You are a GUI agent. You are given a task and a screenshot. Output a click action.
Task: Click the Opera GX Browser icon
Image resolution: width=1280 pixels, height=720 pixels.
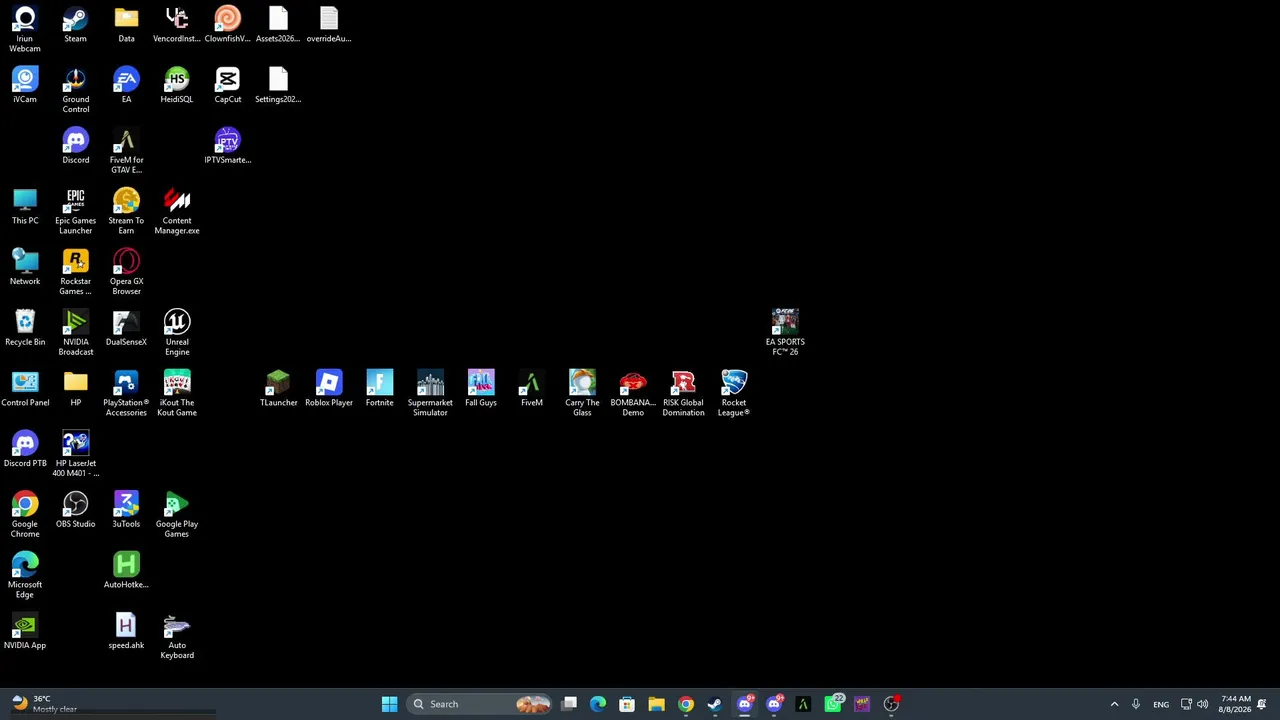(x=126, y=273)
